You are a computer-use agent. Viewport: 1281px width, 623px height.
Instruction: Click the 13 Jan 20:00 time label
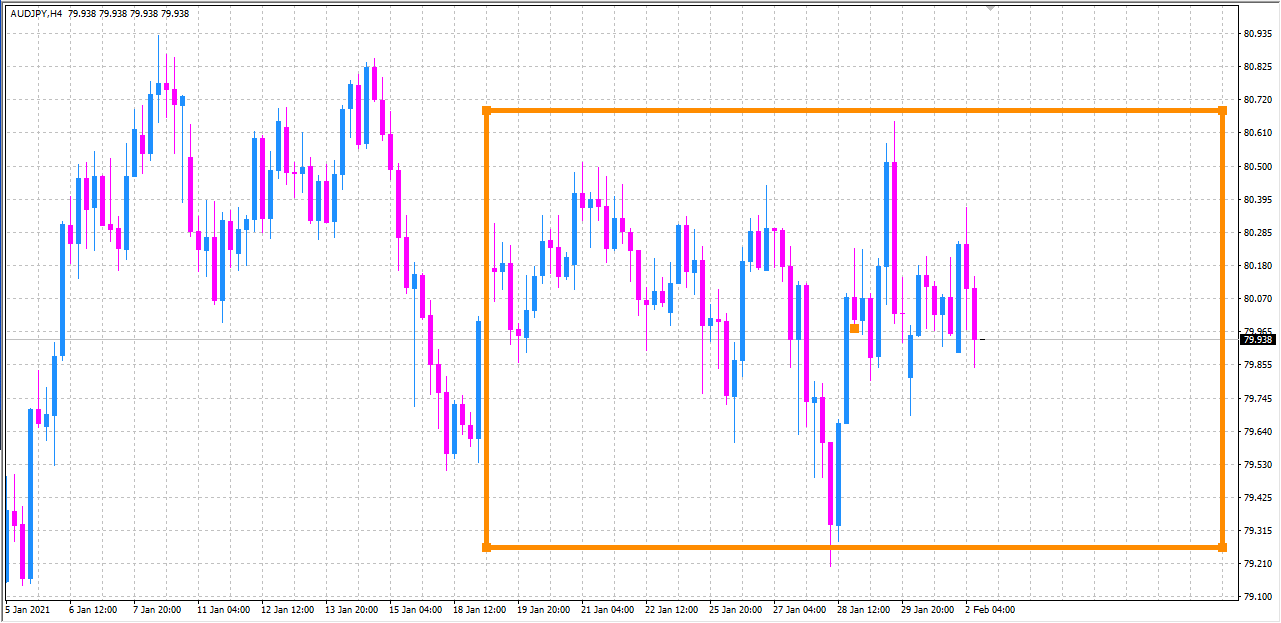tap(351, 609)
